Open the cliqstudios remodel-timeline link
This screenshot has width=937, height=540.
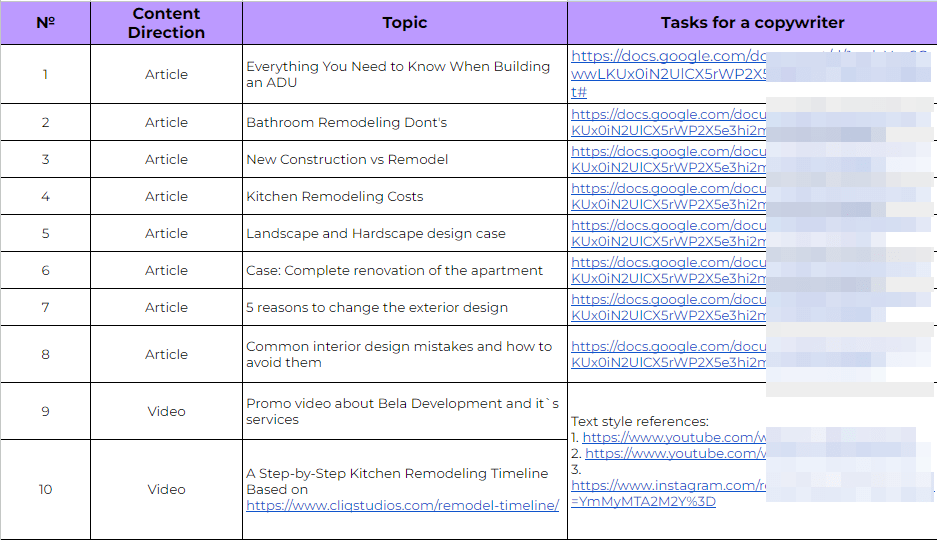point(403,505)
